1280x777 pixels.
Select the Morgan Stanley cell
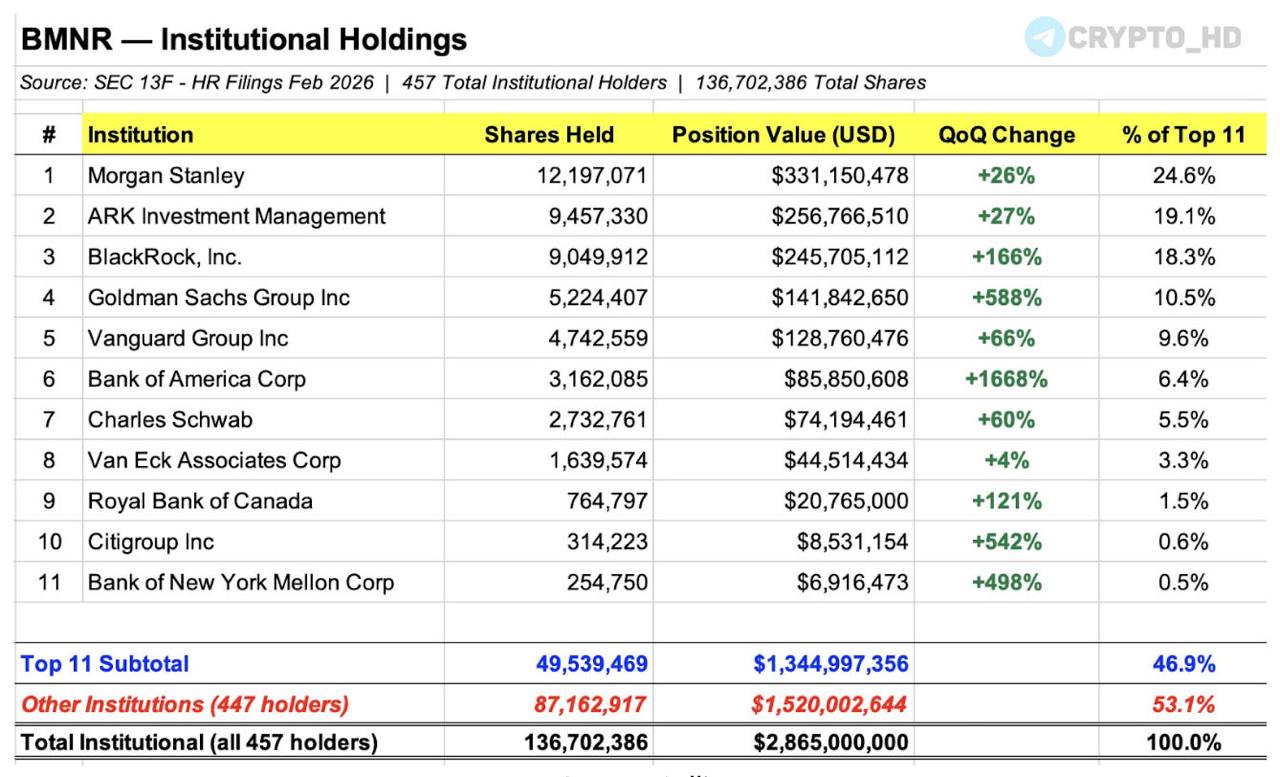(166, 176)
